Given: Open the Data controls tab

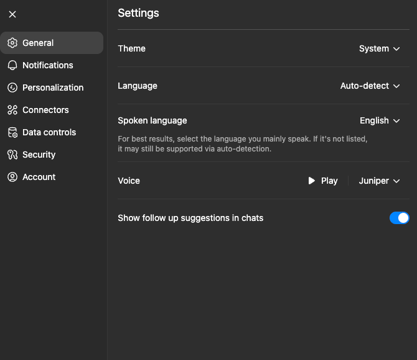Looking at the screenshot, I should (x=52, y=132).
